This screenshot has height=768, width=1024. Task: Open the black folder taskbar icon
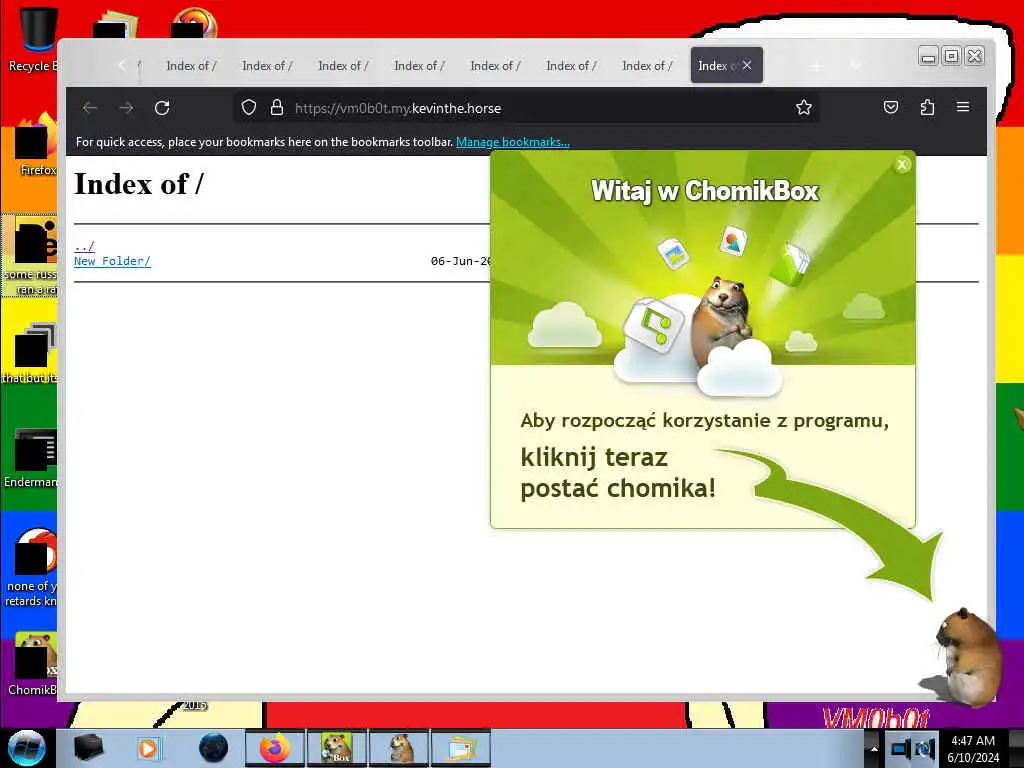[88, 748]
